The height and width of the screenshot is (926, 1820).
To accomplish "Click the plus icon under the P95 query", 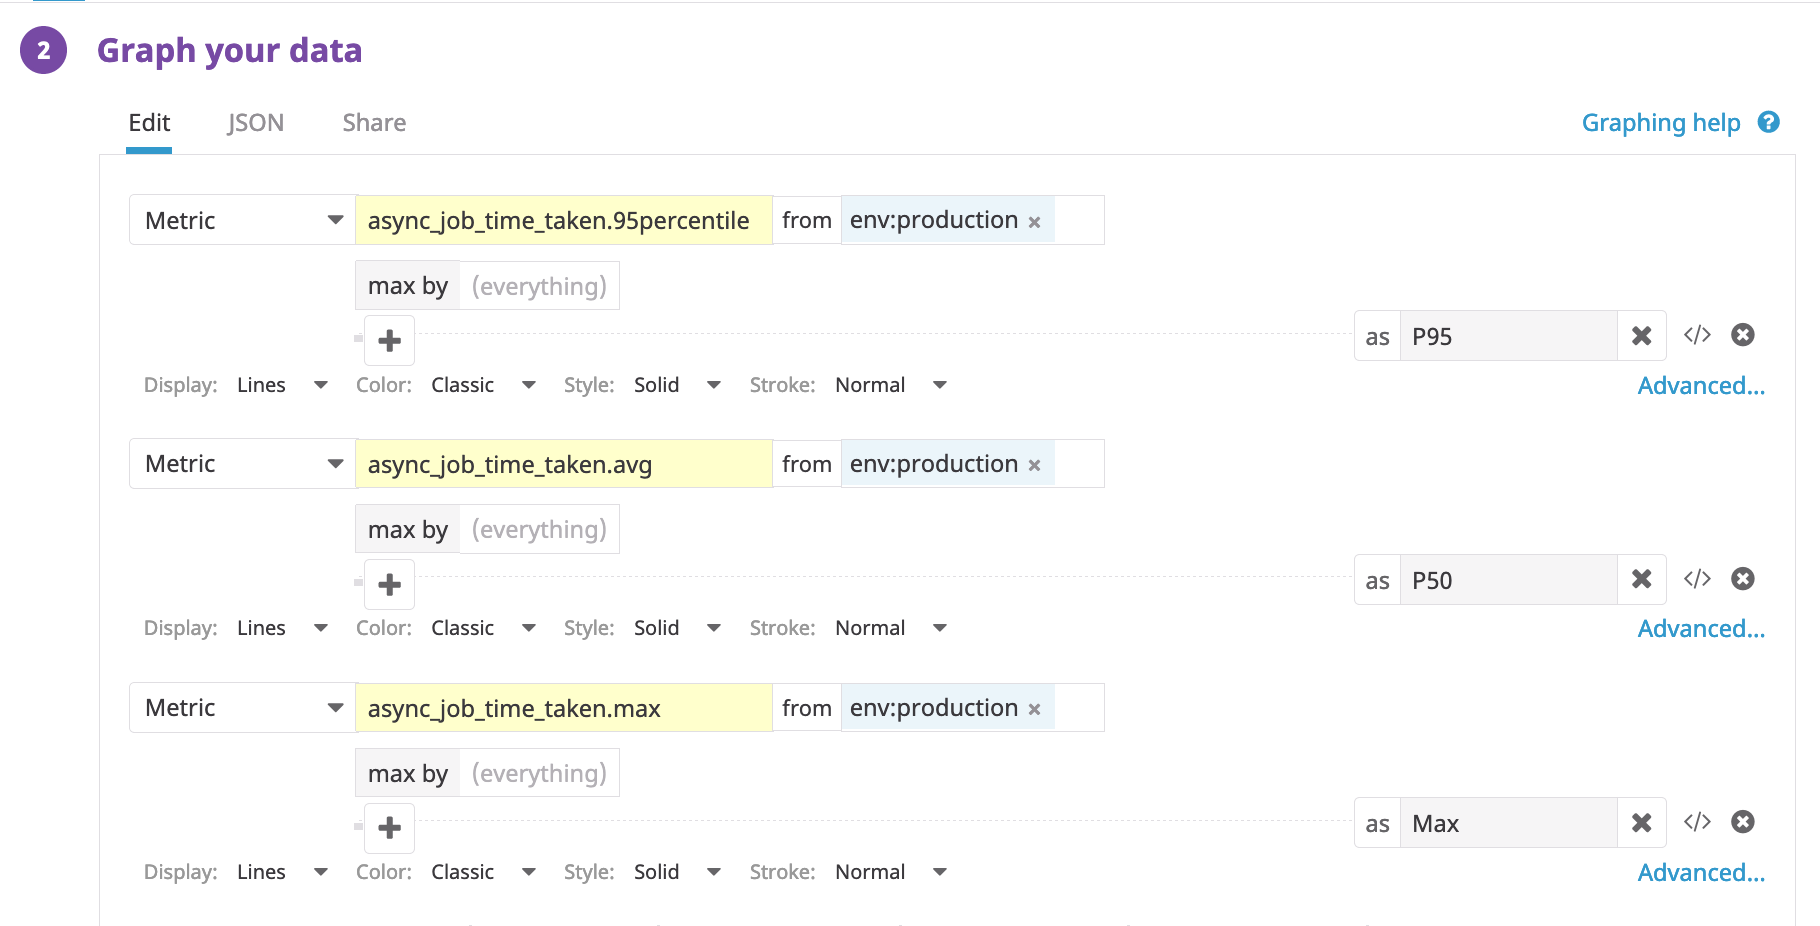I will [389, 341].
